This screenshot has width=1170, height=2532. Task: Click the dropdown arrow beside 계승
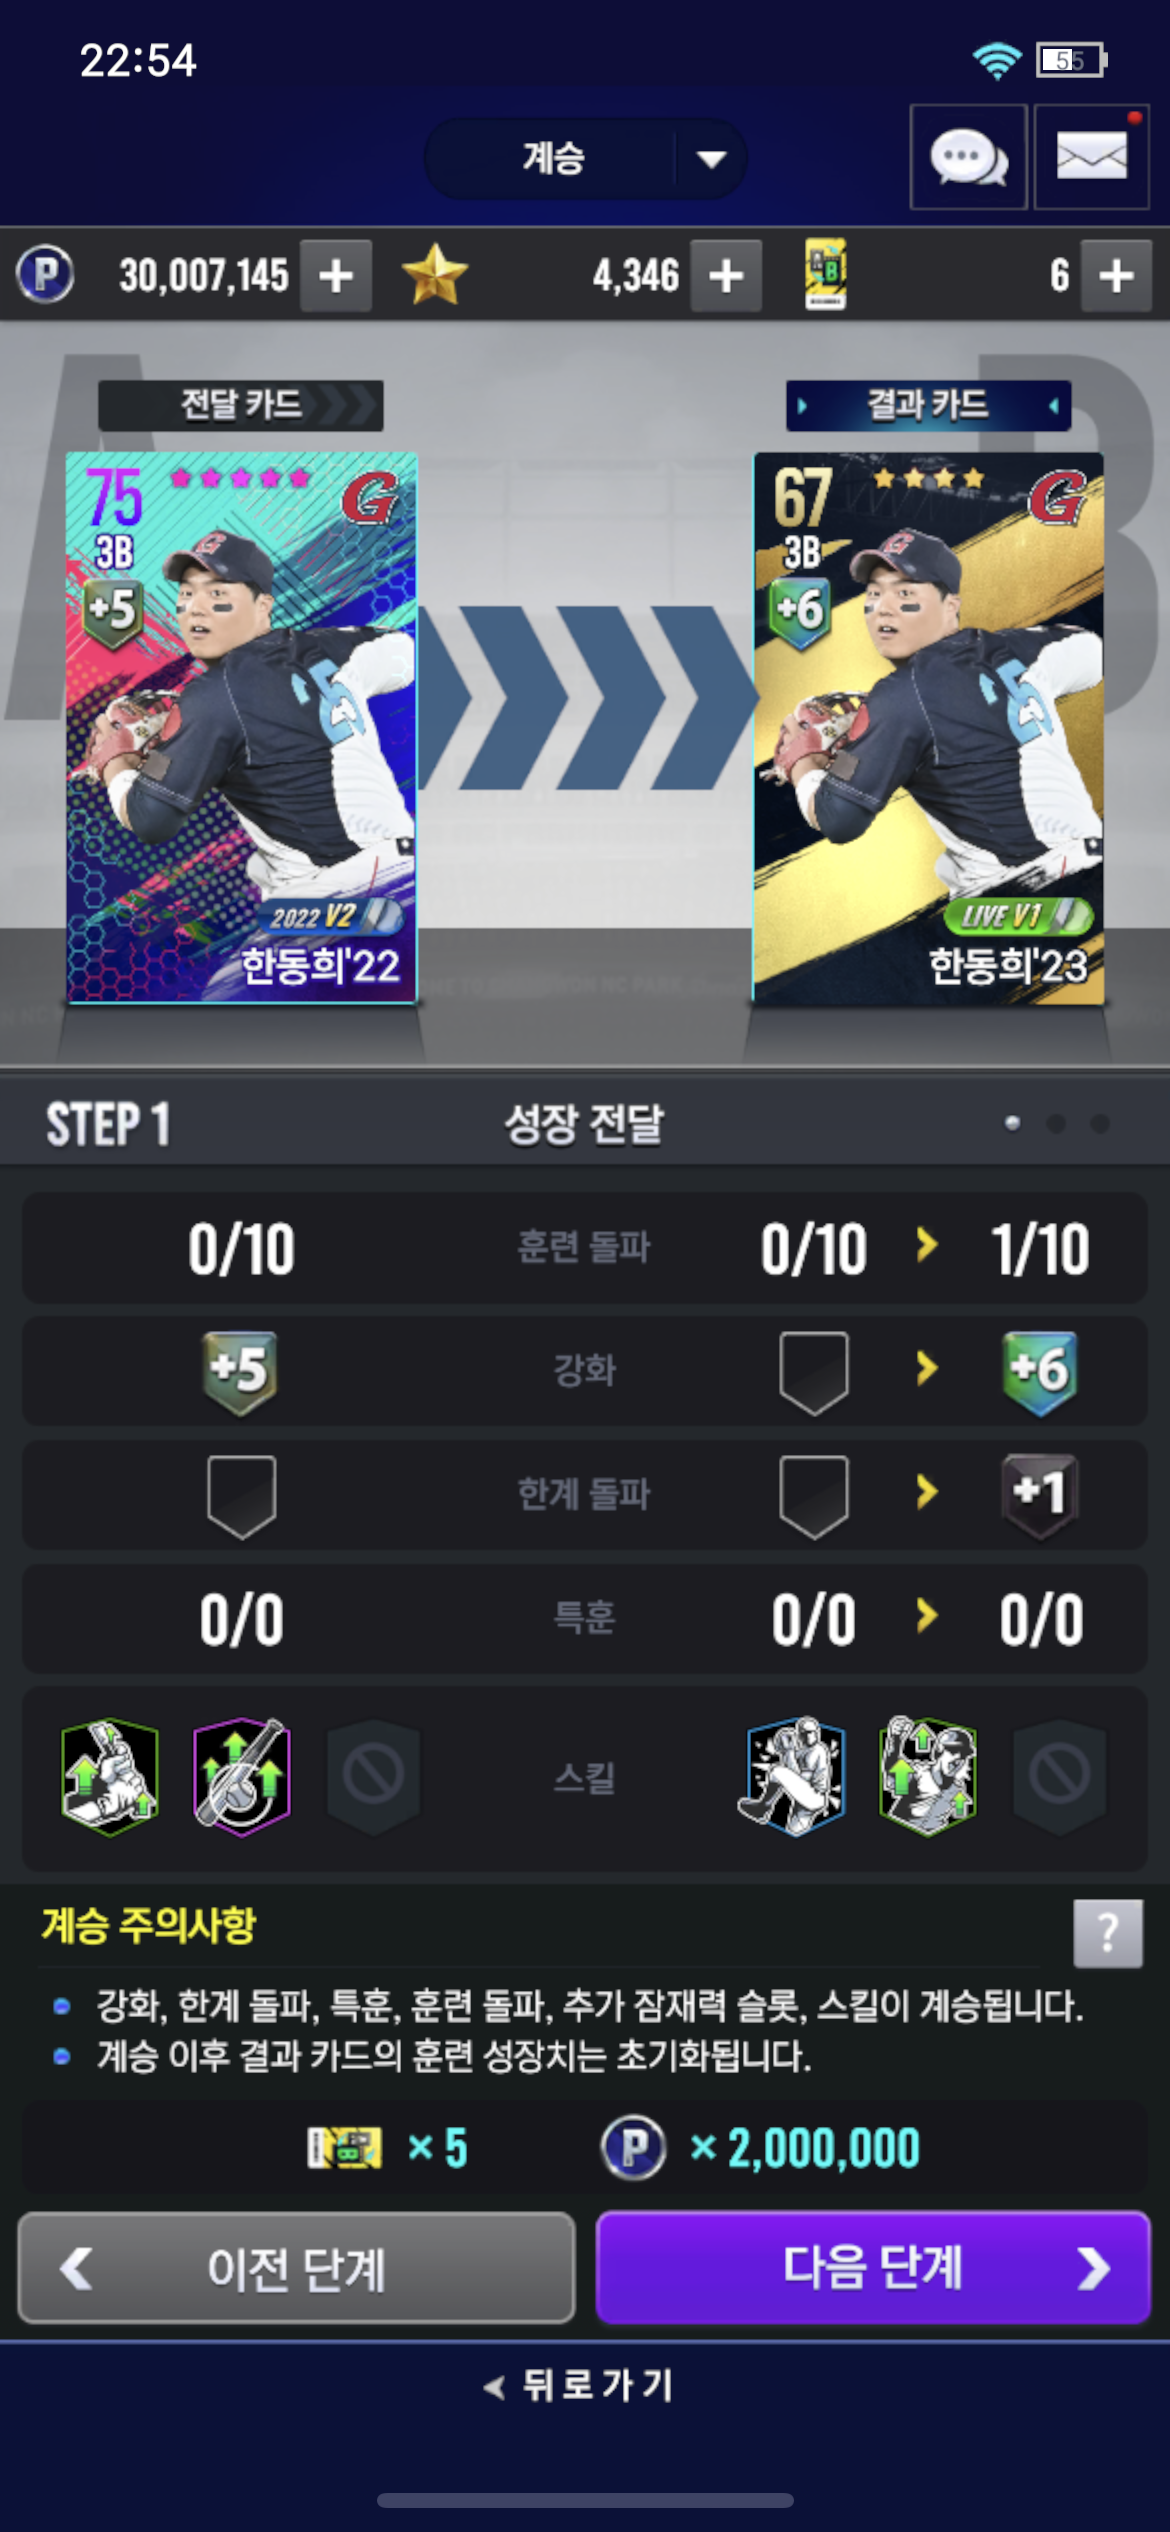(x=711, y=158)
